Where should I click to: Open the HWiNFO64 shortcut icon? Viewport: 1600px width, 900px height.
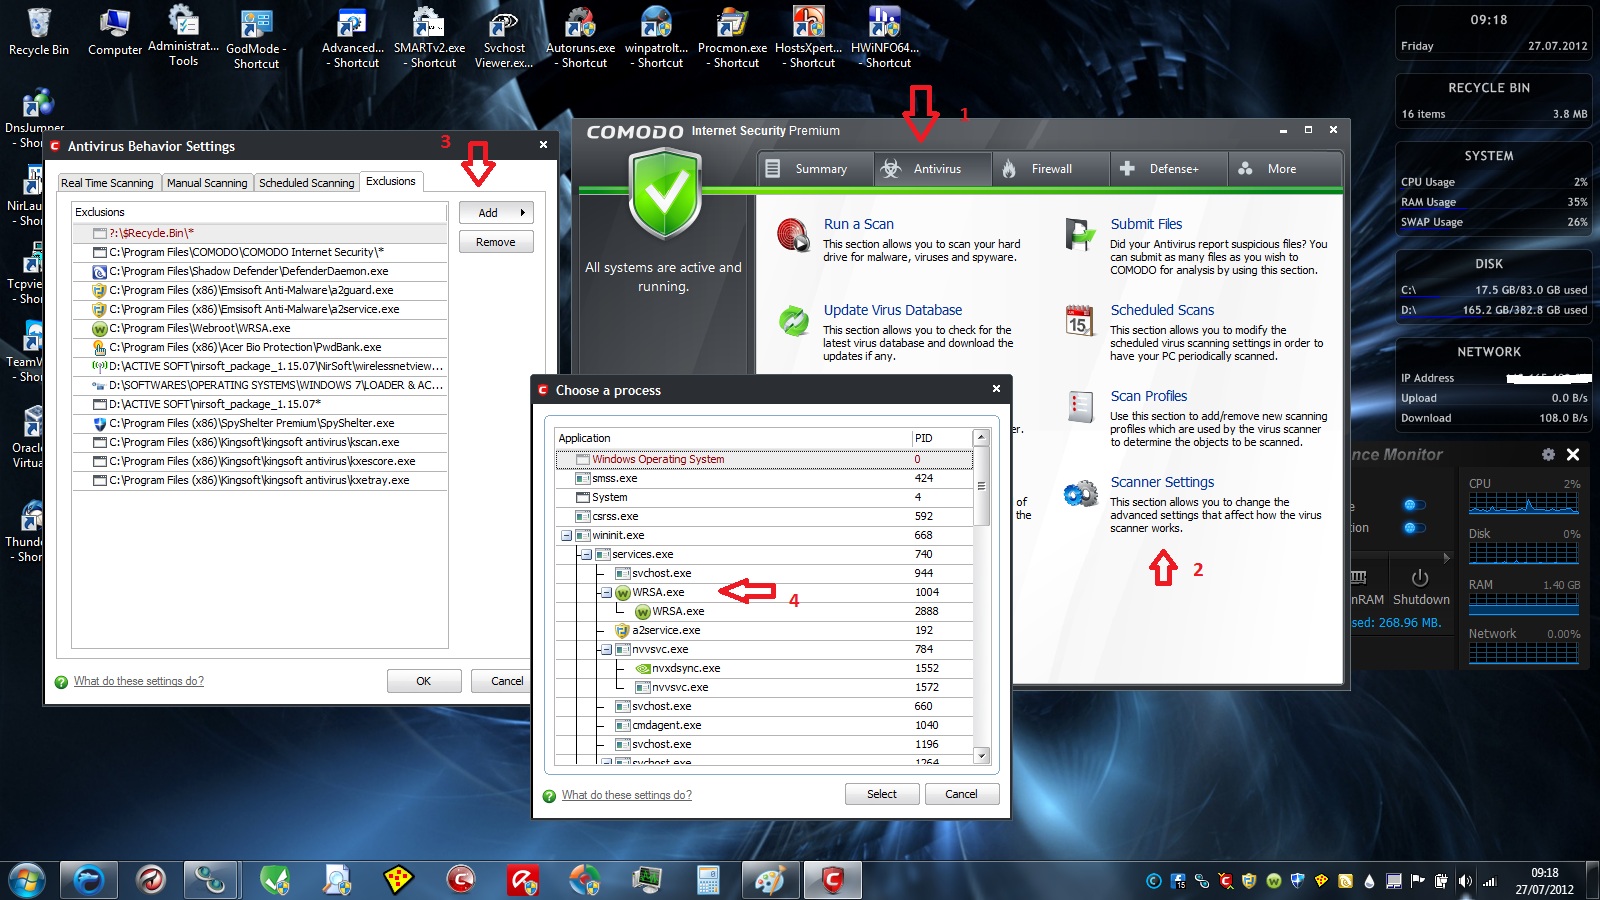pos(885,38)
